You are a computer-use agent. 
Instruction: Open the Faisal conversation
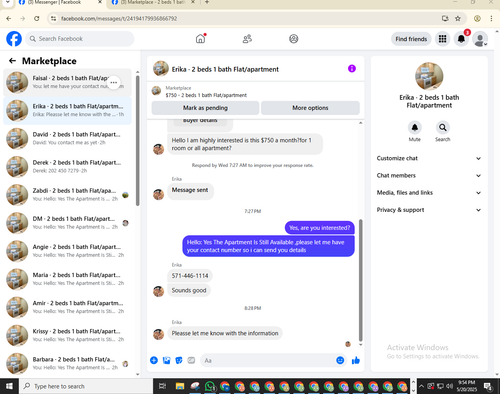point(67,82)
